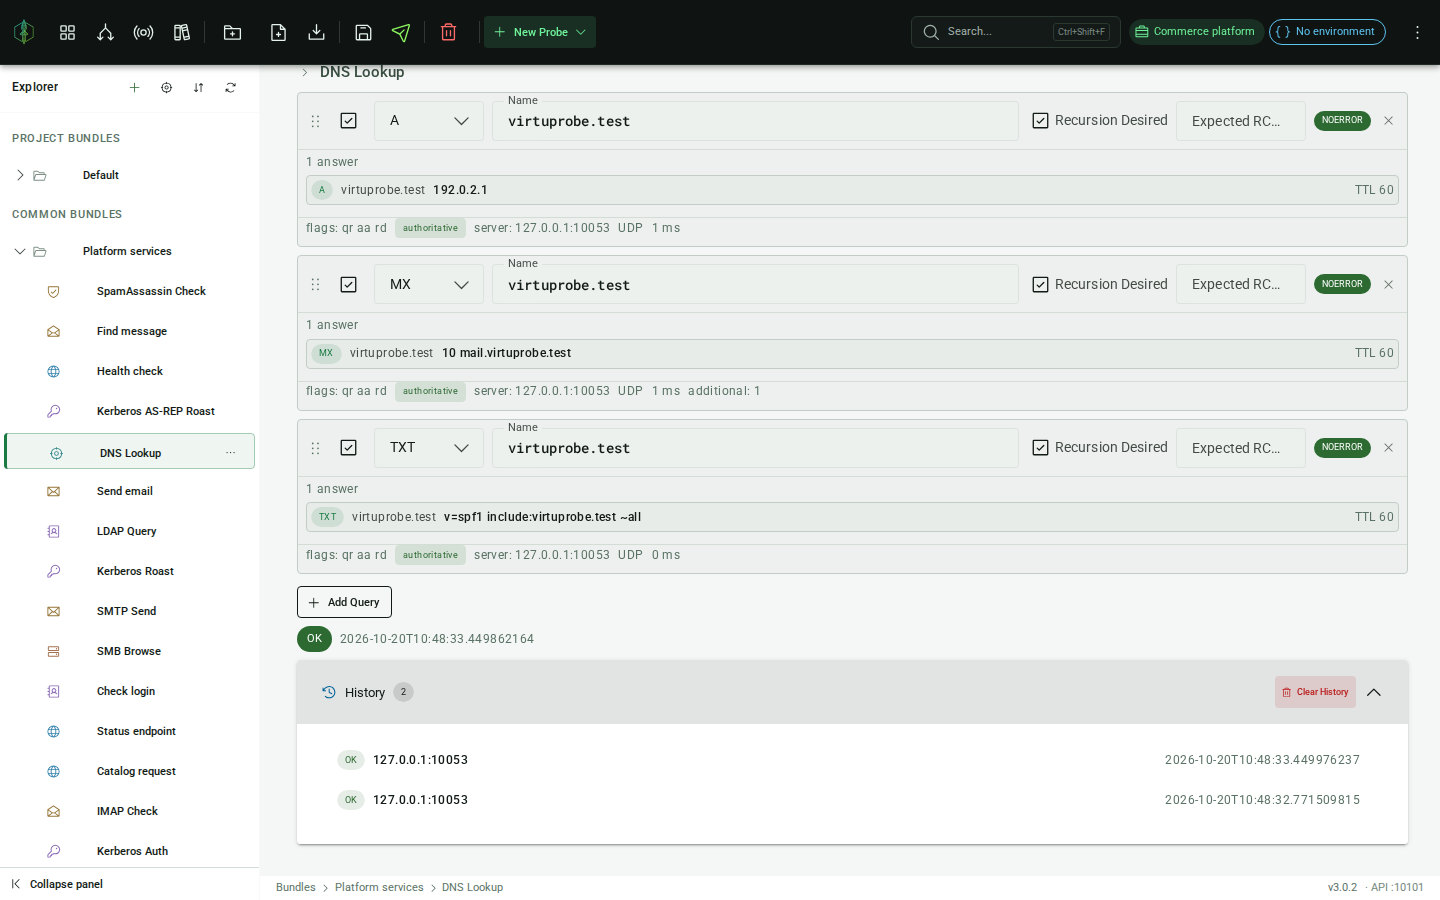Select LDAP Query in the tree

(127, 531)
